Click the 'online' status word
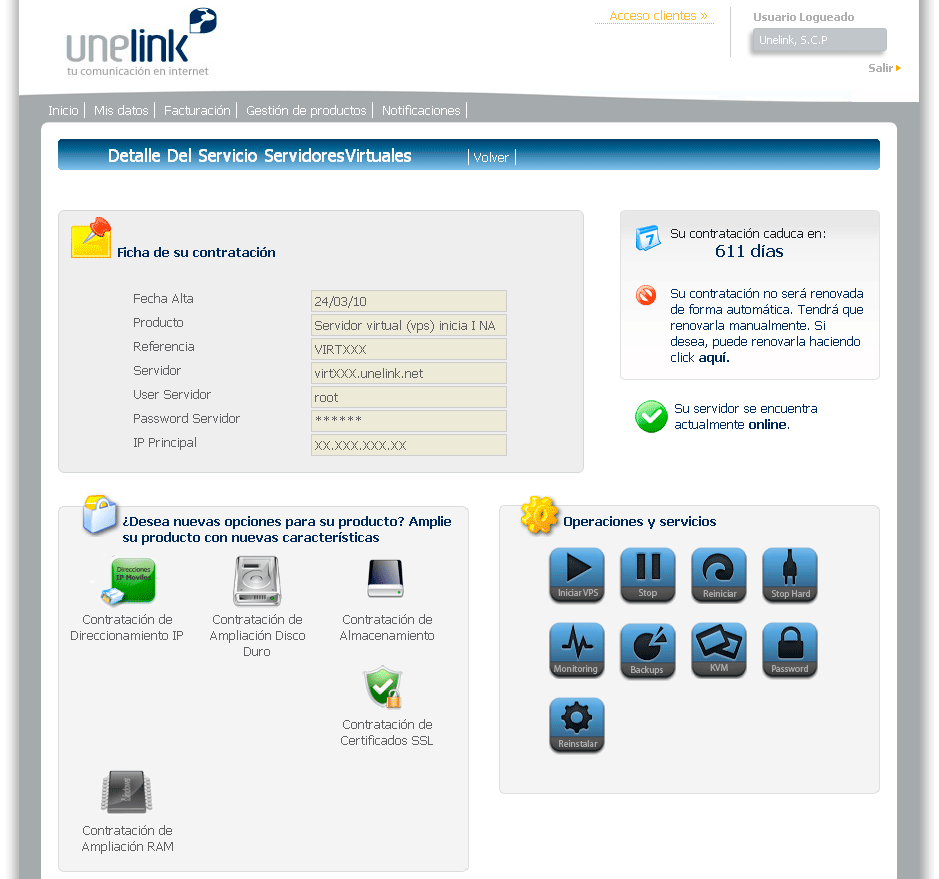Screen dimensions: 939x879 point(767,425)
